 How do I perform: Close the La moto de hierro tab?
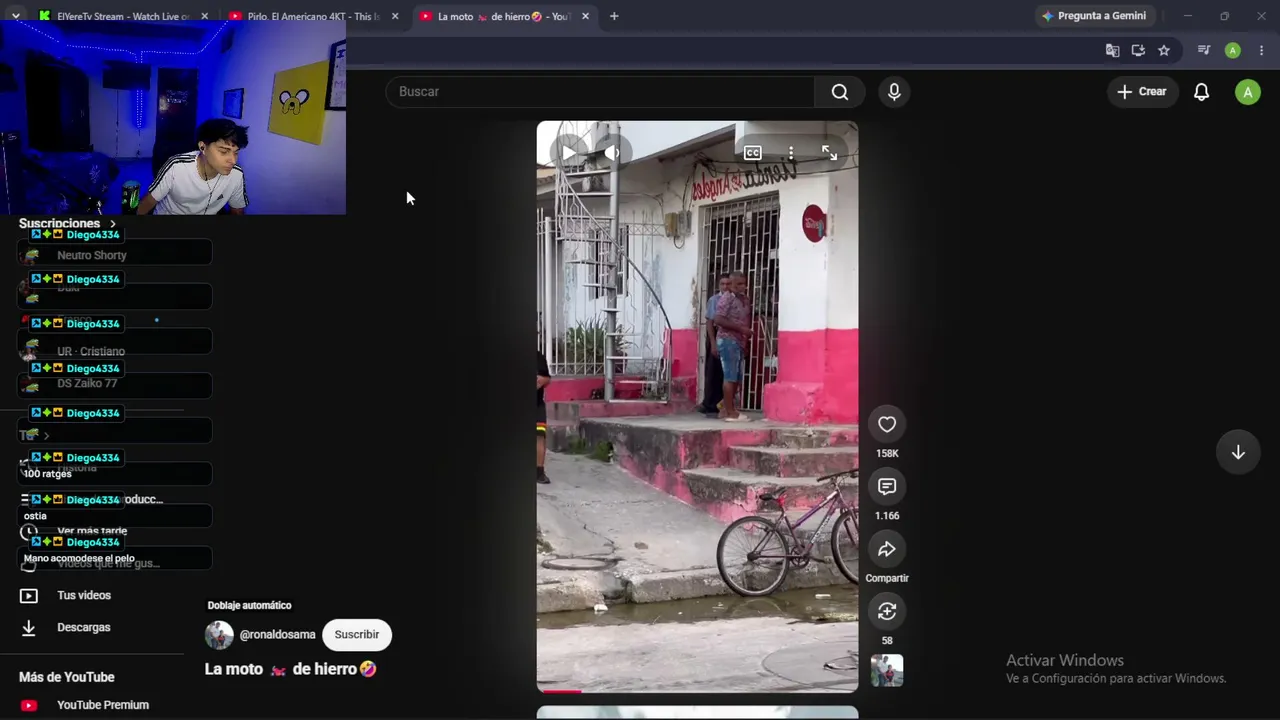(585, 16)
